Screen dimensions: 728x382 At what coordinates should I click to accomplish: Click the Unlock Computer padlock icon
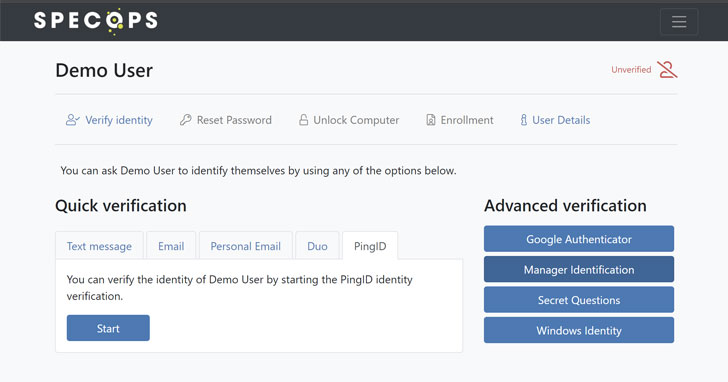[303, 120]
